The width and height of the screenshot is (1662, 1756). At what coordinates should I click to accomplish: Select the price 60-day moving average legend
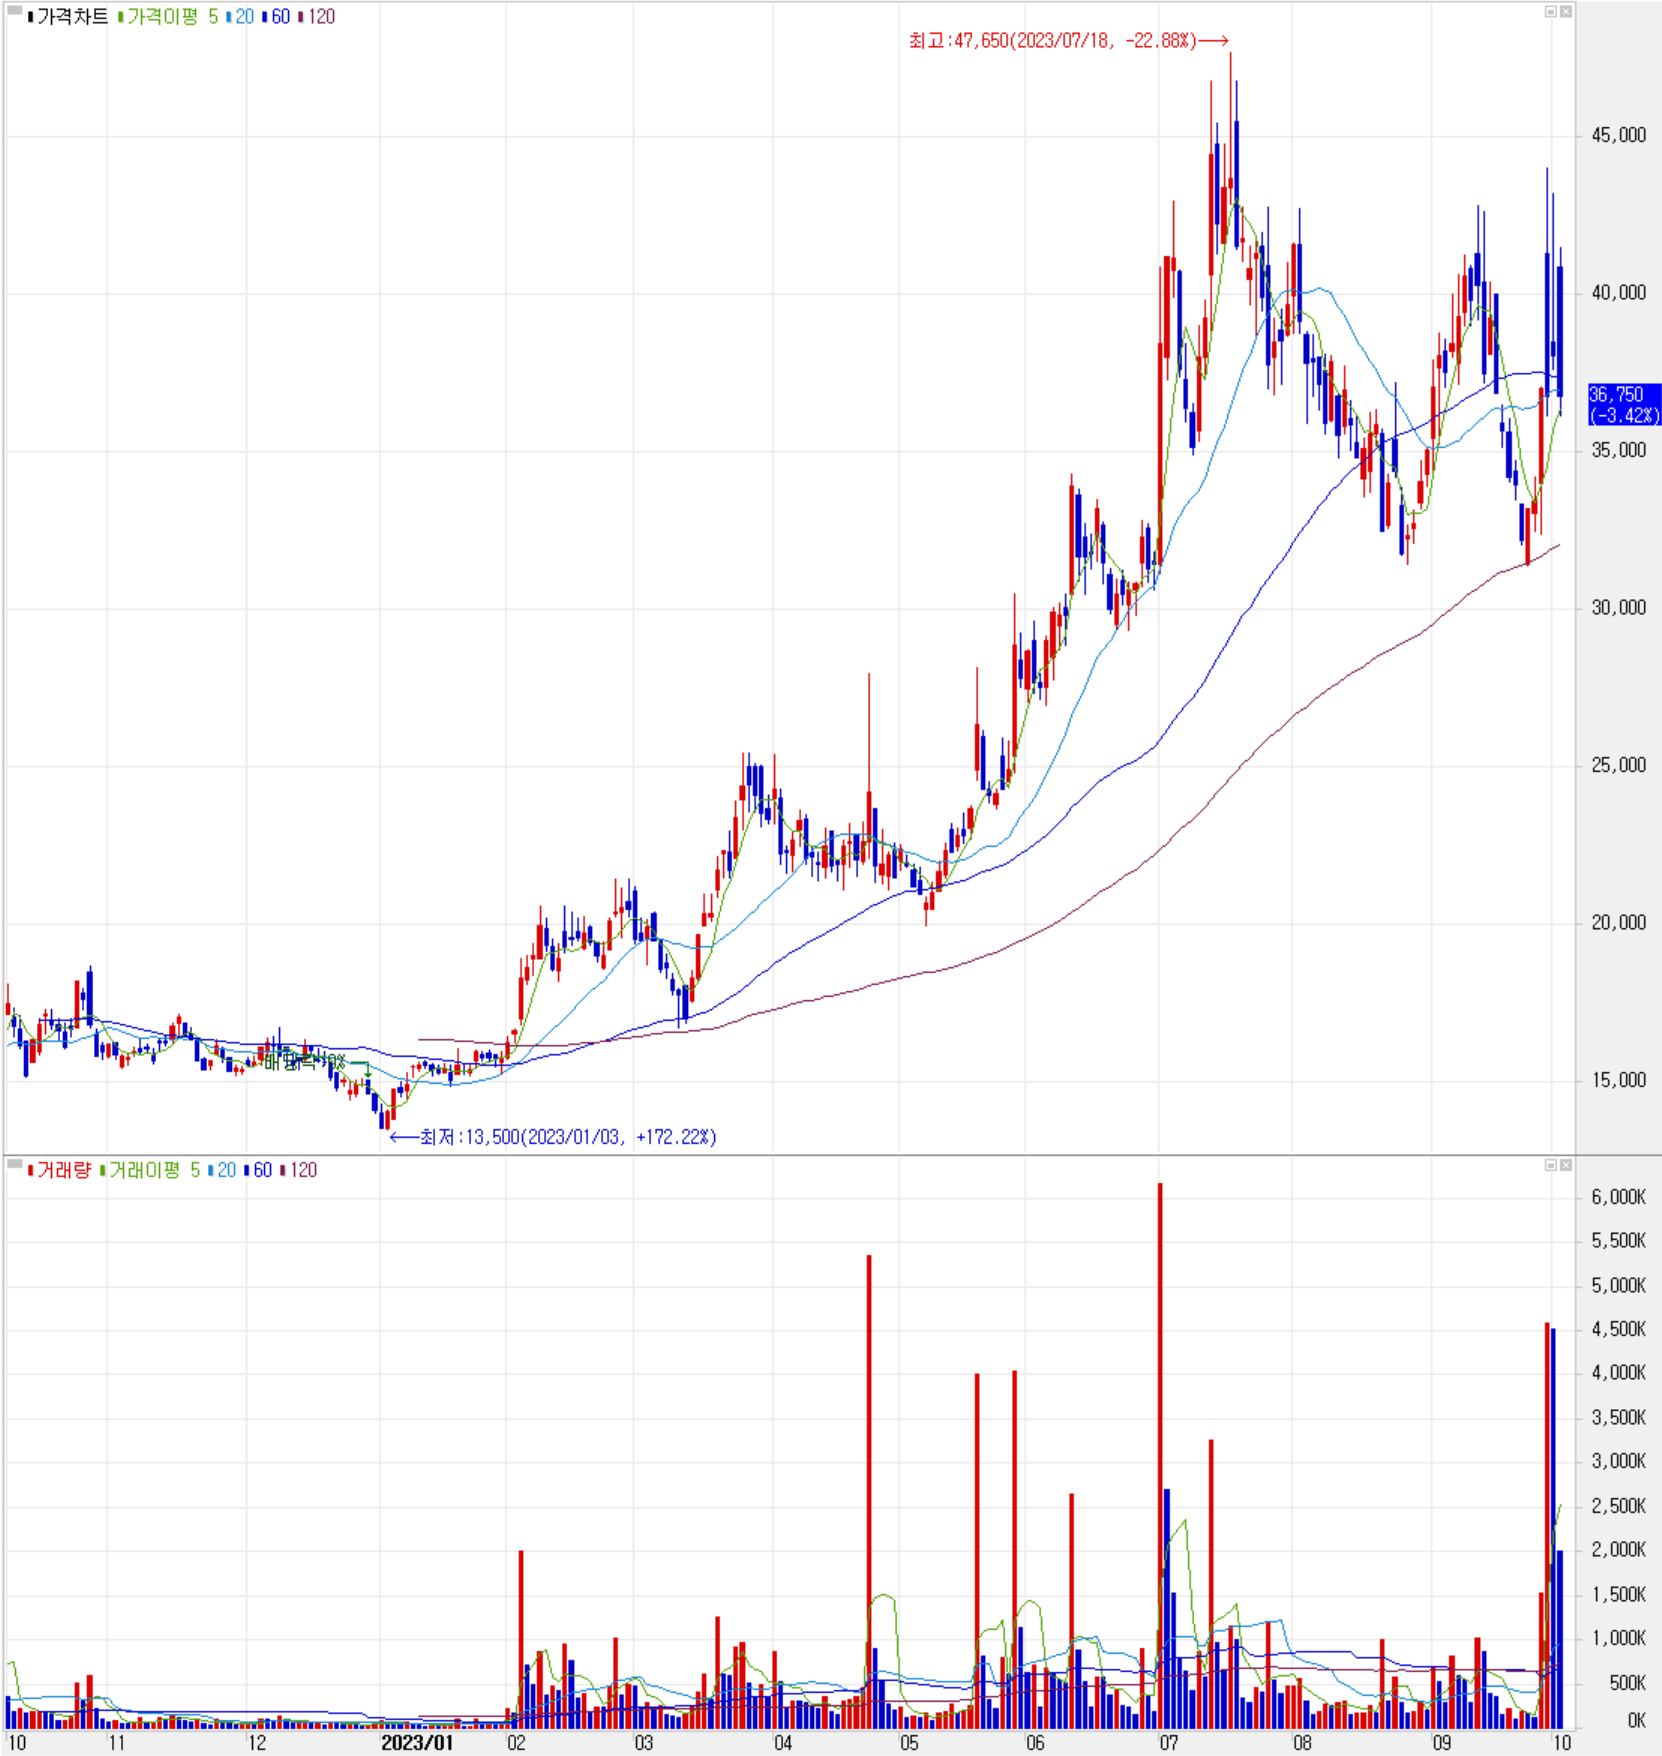281,17
